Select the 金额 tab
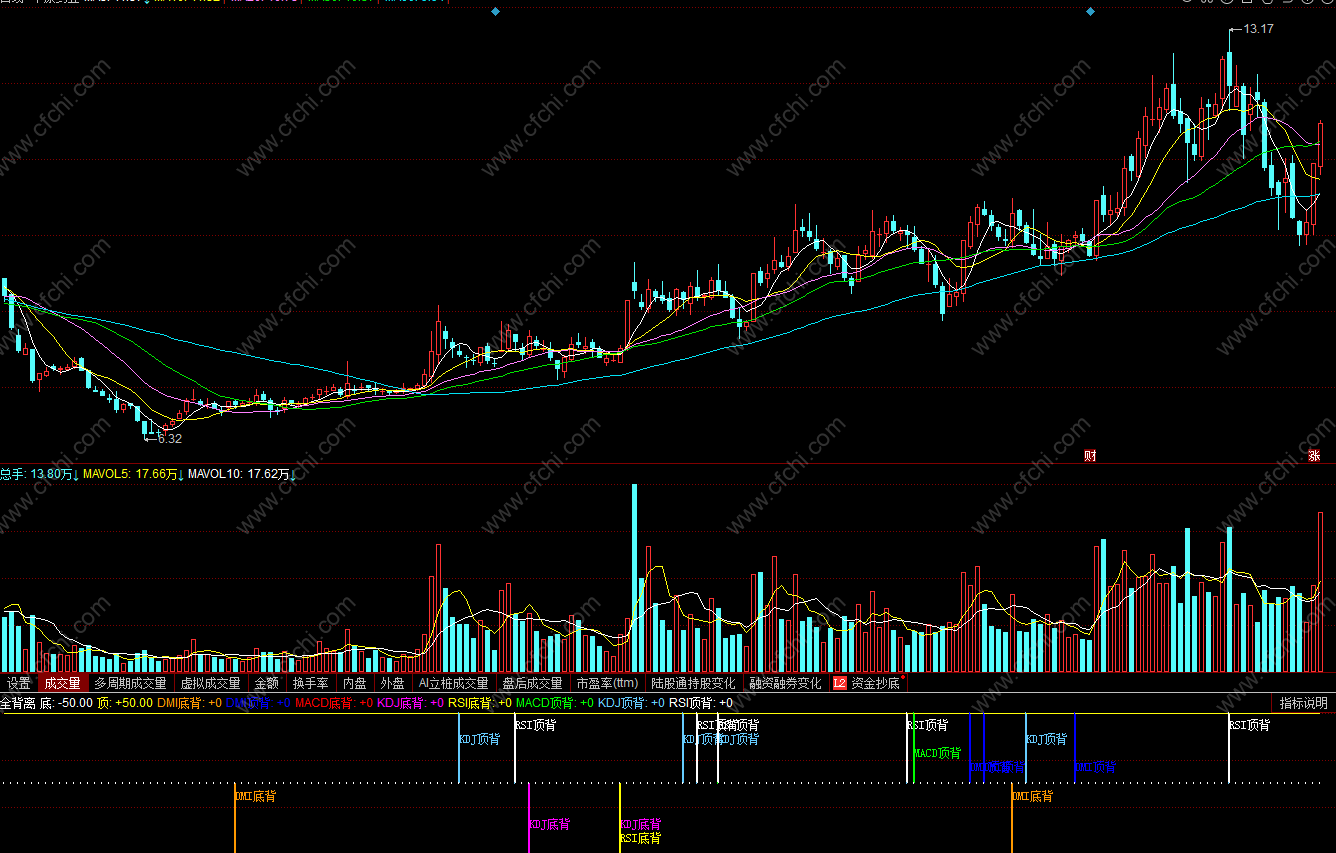The height and width of the screenshot is (853, 1336). click(267, 684)
